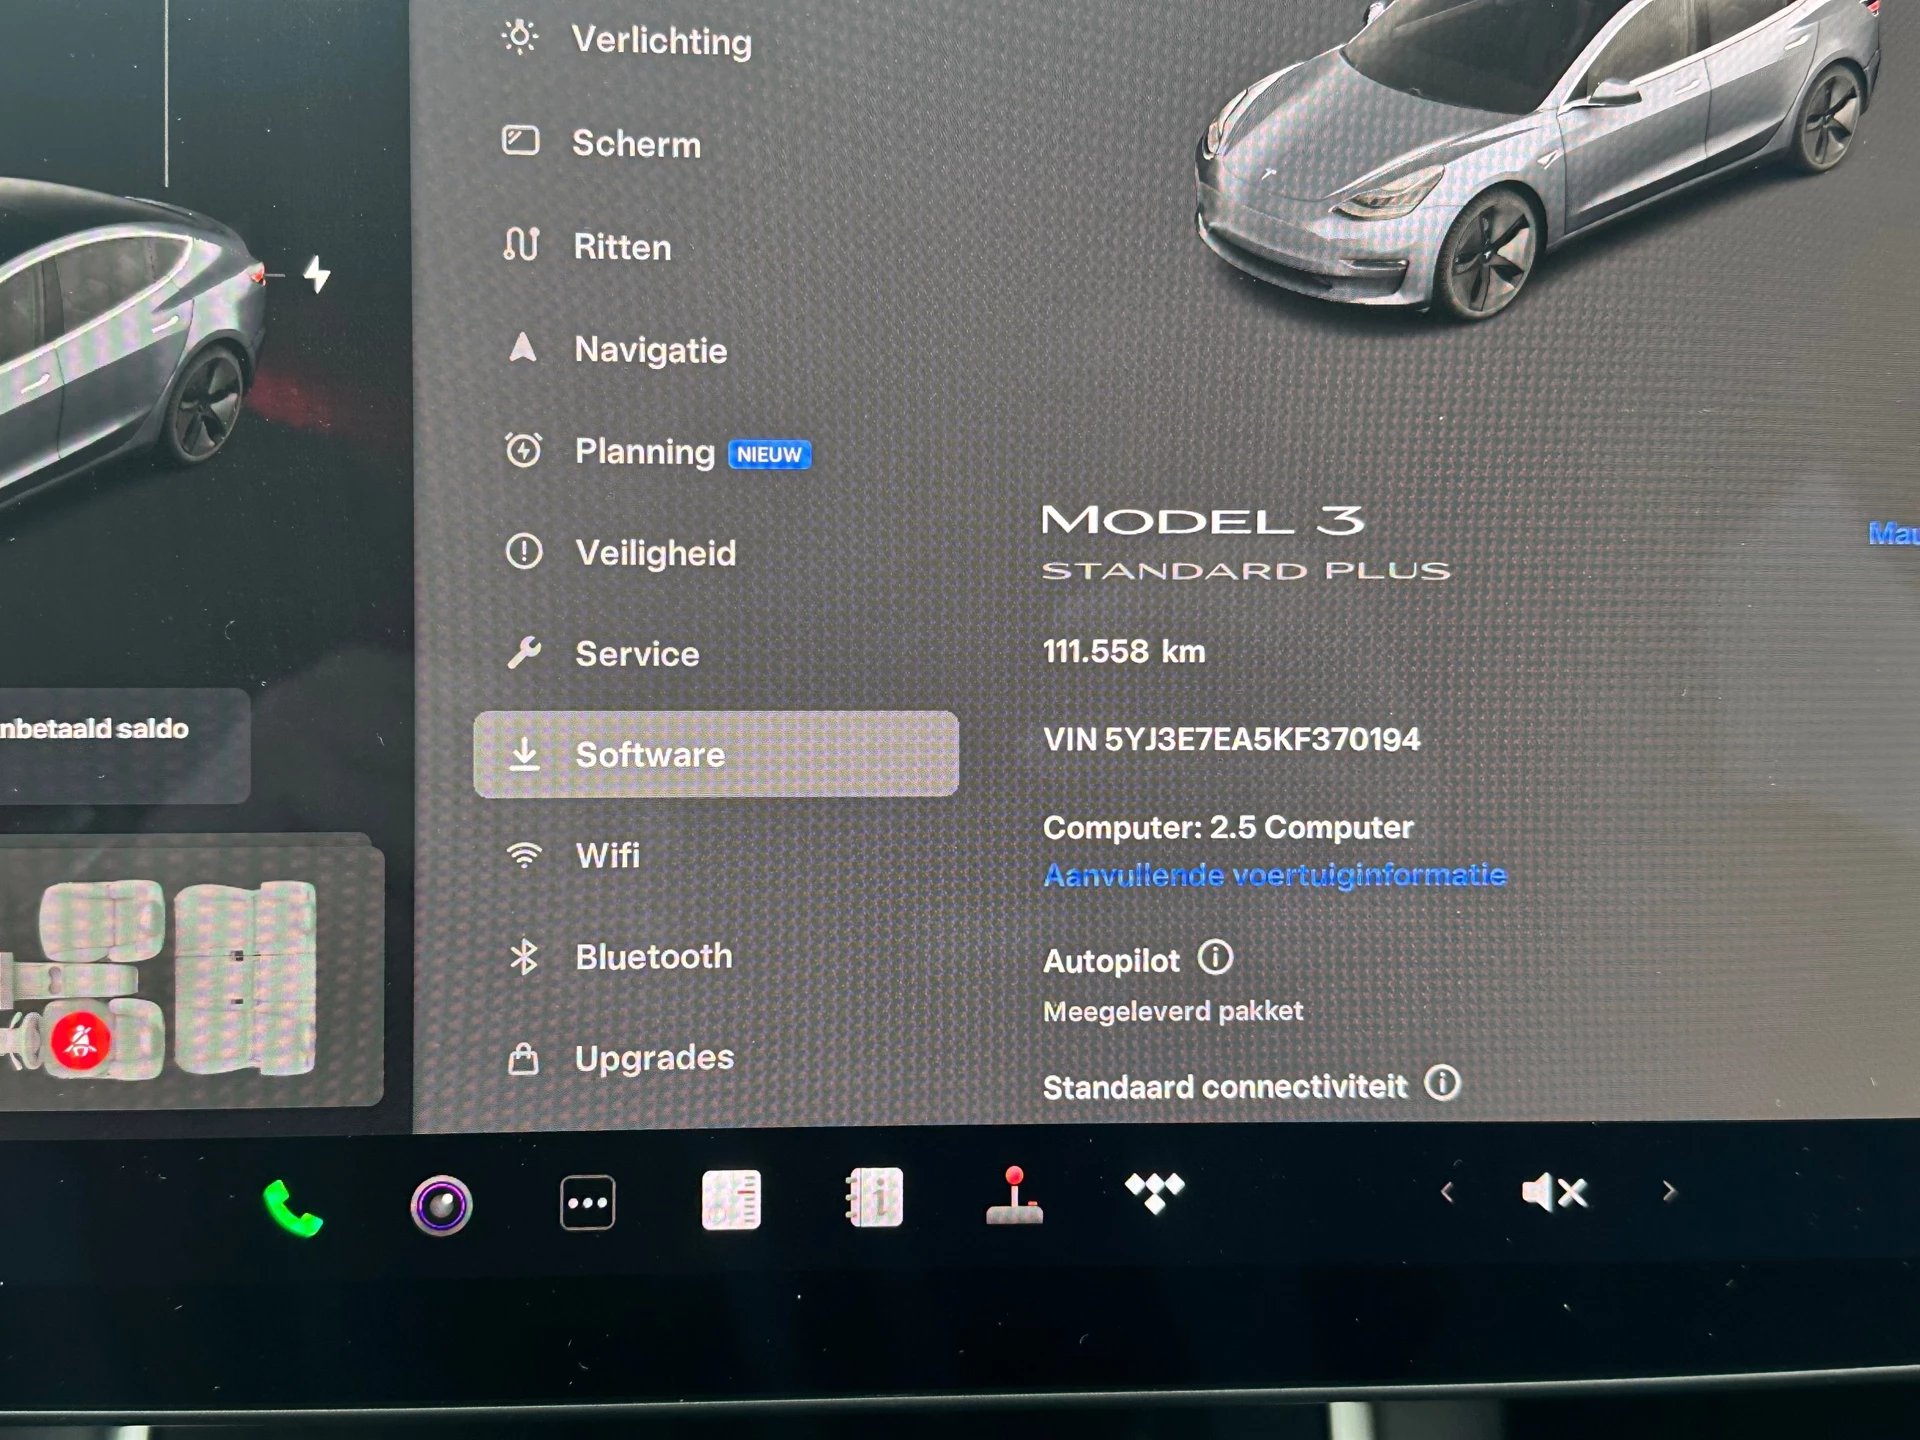
Task: Open Service settings panel
Action: pyautogui.click(x=638, y=634)
